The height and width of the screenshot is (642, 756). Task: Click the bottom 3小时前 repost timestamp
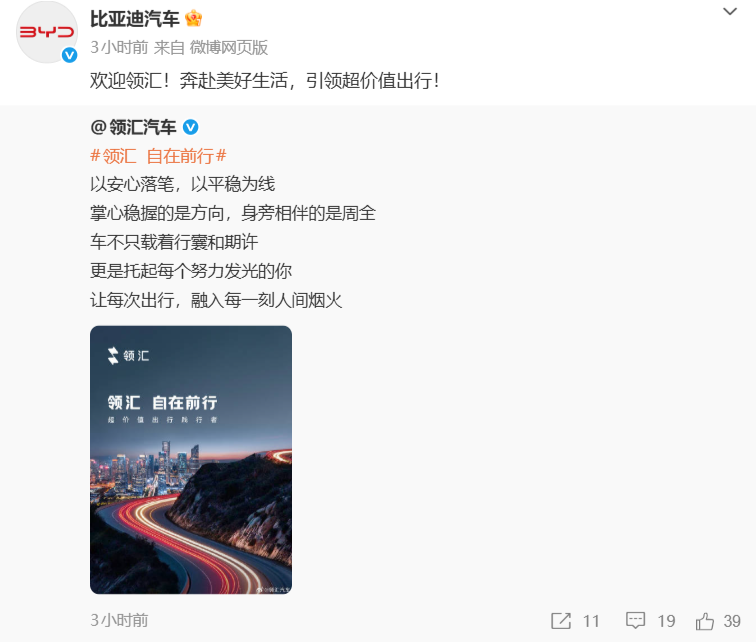(x=119, y=620)
